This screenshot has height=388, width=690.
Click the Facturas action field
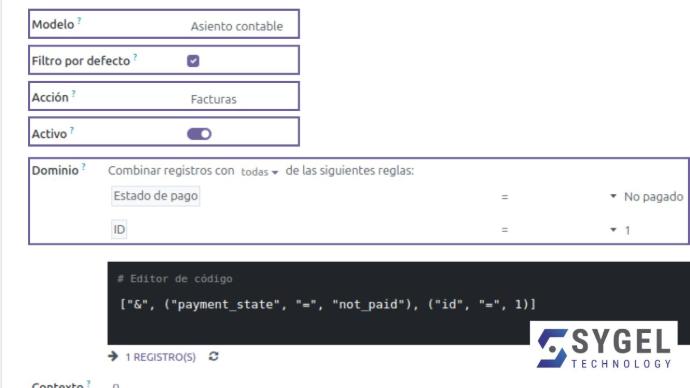pos(213,99)
